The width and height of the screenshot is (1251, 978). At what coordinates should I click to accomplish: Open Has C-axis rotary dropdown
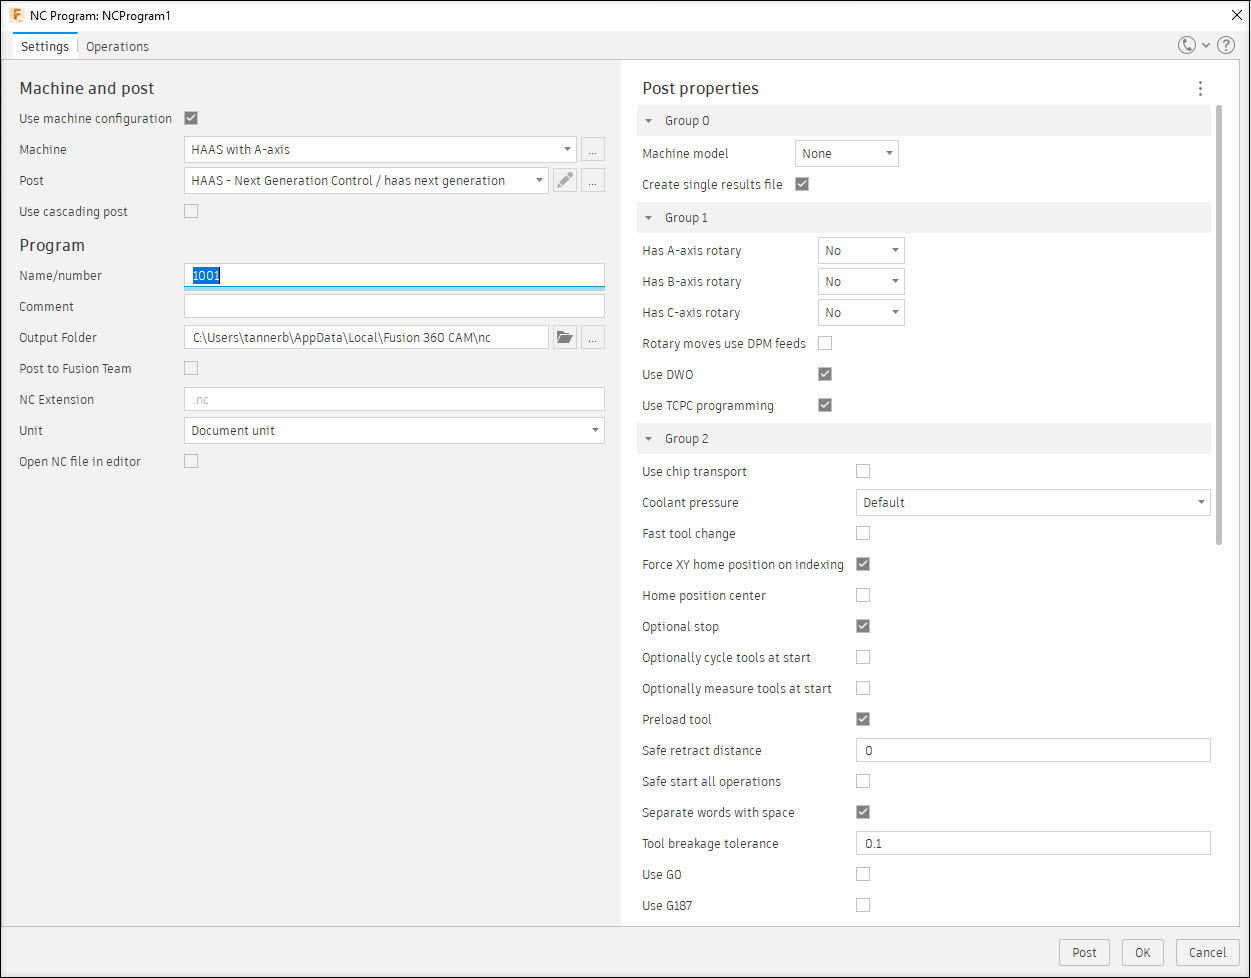point(861,313)
